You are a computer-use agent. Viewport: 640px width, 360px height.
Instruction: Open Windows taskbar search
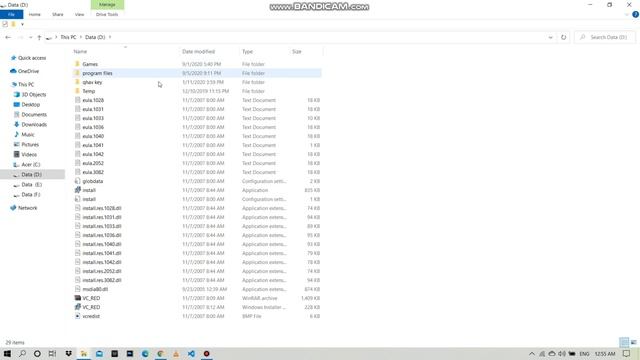(22, 353)
